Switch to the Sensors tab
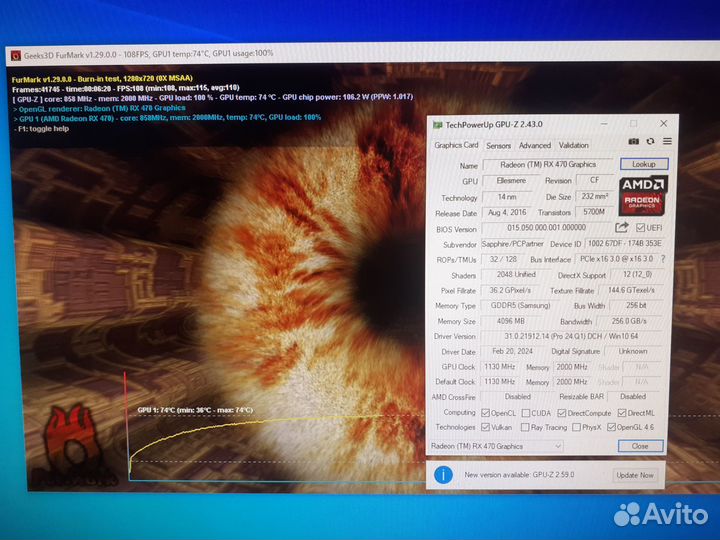The width and height of the screenshot is (720, 540). pyautogui.click(x=498, y=146)
